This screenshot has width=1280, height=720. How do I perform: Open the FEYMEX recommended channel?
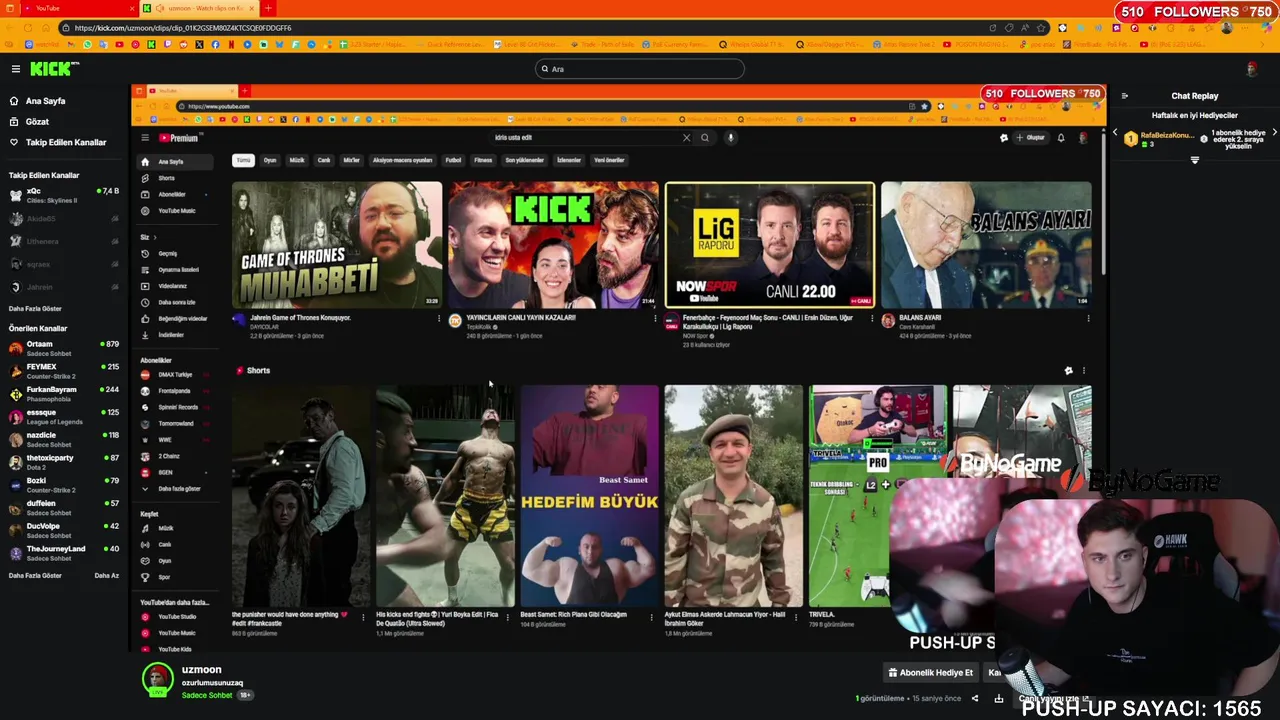(63, 370)
